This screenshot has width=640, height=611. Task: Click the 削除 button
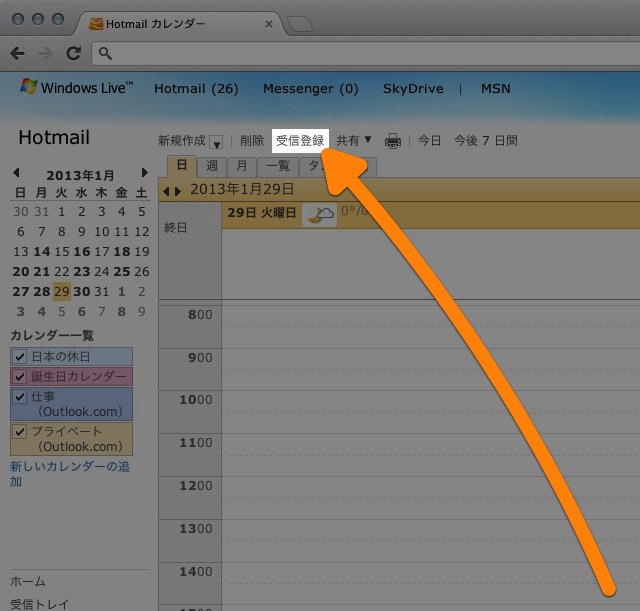click(x=252, y=140)
